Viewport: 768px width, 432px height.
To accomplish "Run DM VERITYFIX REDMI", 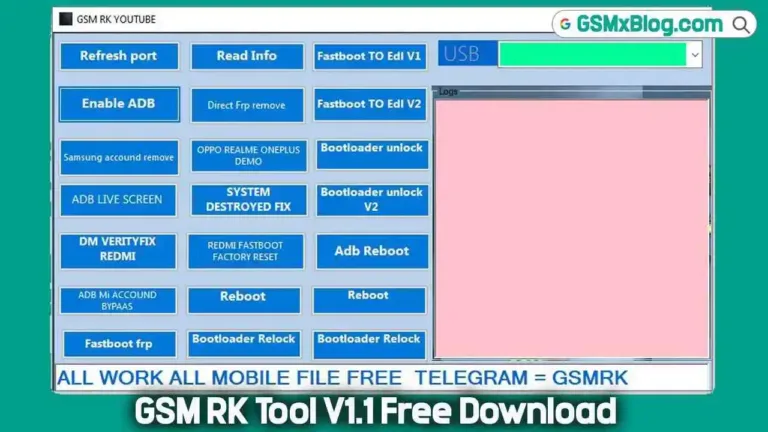I will [118, 251].
